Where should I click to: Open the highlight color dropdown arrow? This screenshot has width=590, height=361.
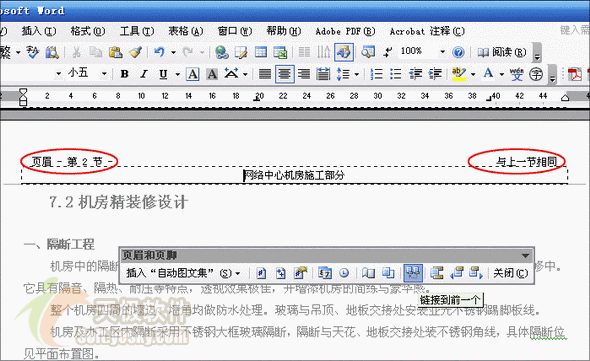[473, 74]
